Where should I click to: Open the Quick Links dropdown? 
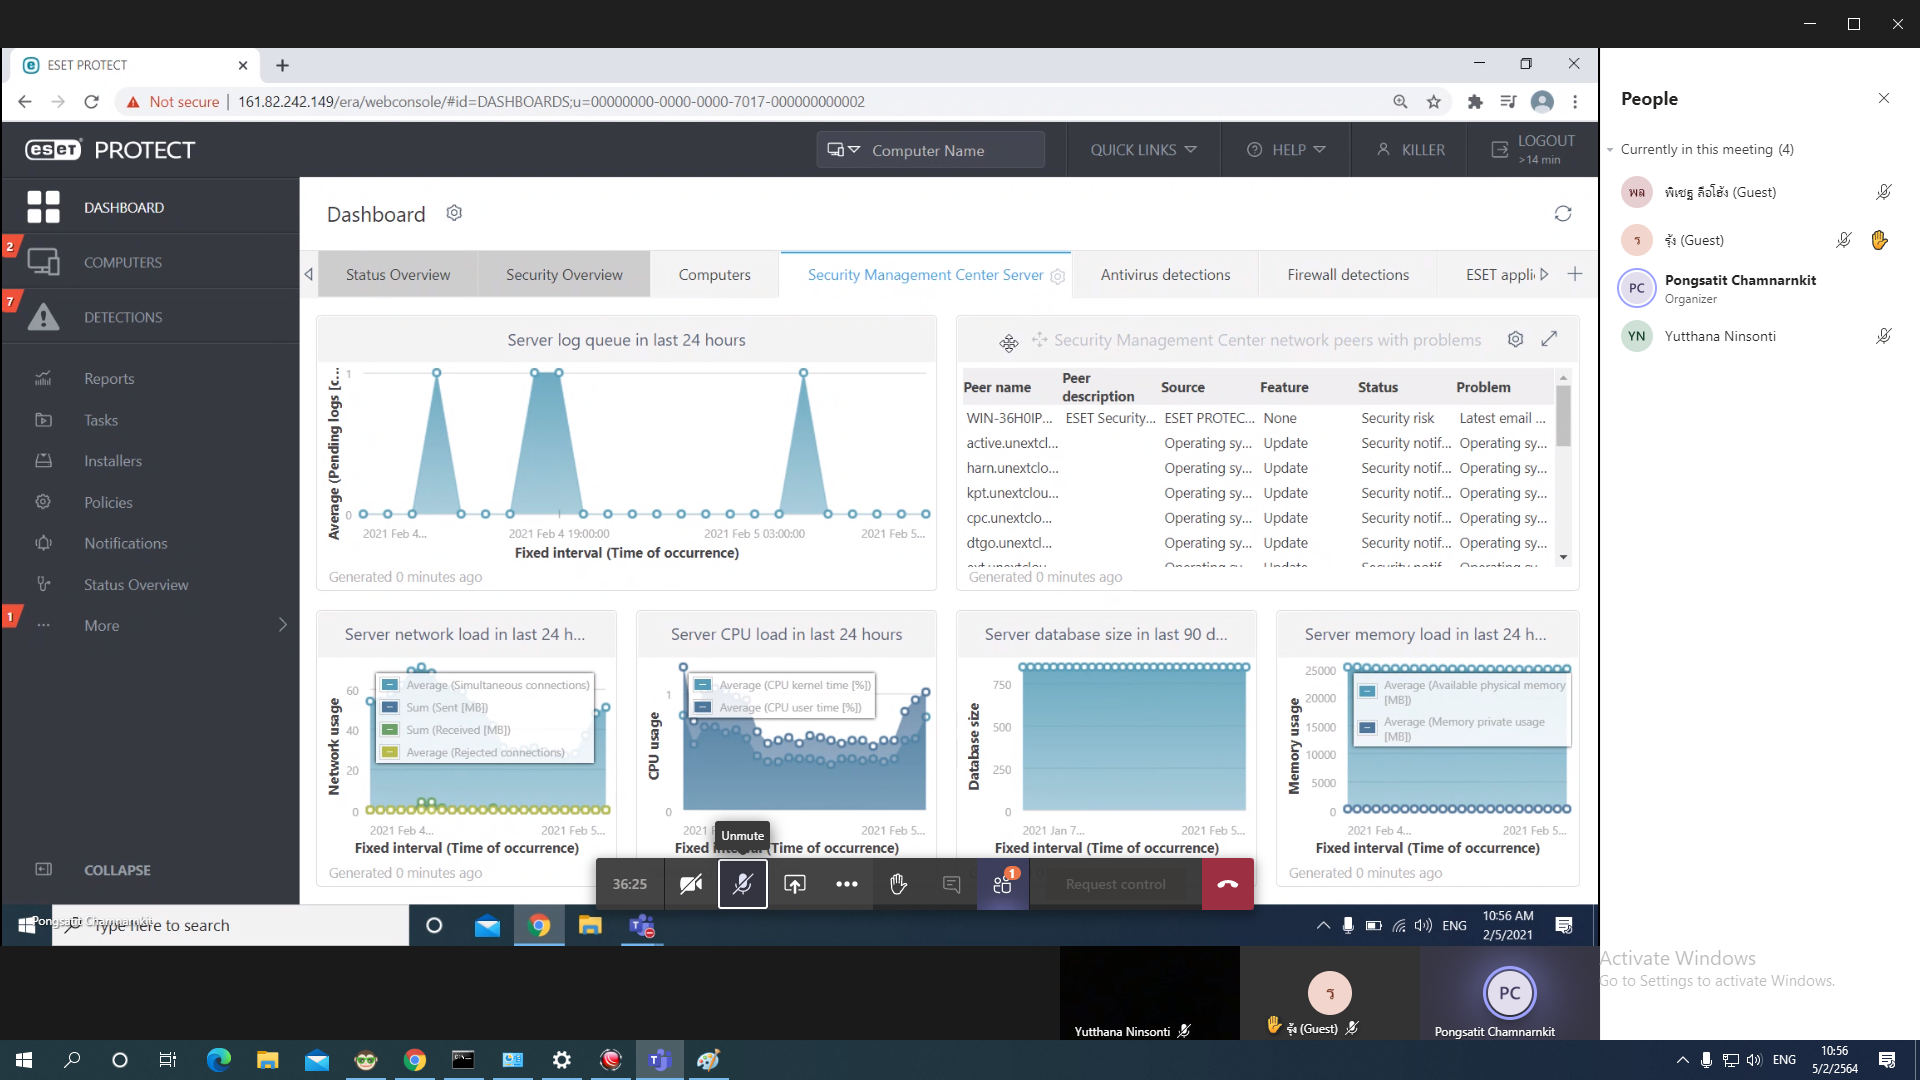[x=1143, y=150]
